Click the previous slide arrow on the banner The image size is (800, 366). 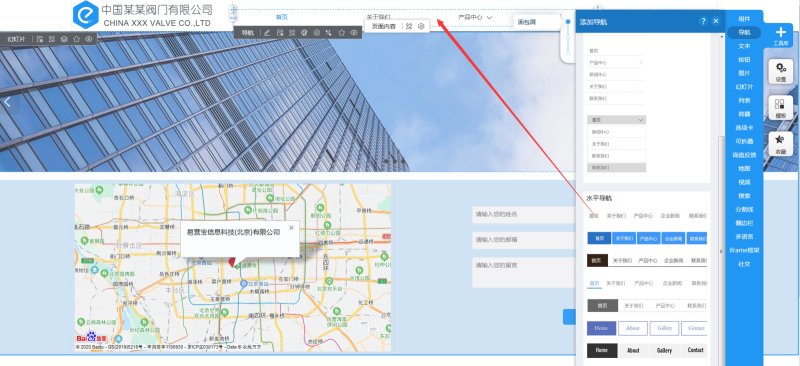[7, 102]
